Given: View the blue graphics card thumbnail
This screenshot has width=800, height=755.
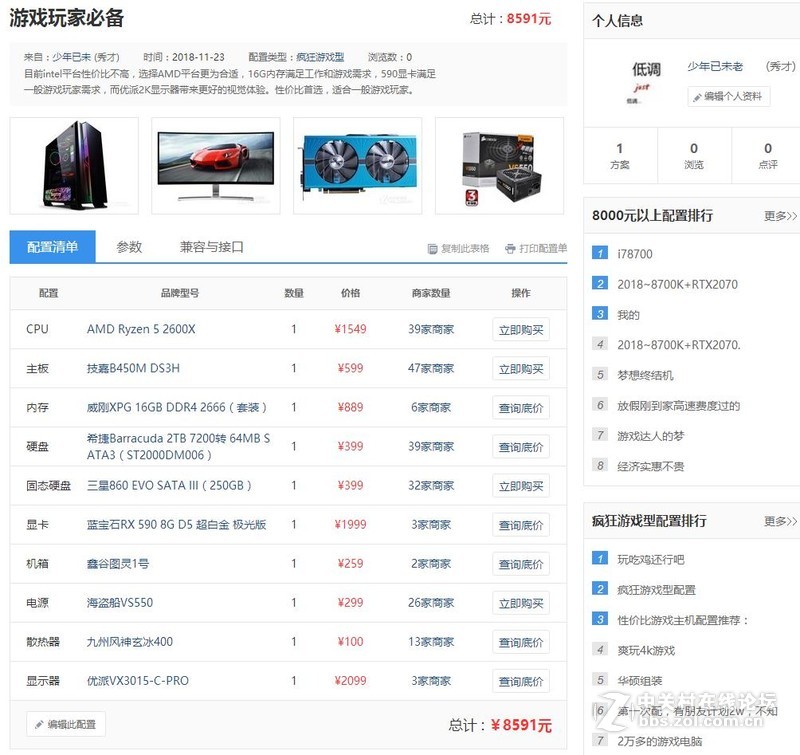Looking at the screenshot, I should [358, 165].
